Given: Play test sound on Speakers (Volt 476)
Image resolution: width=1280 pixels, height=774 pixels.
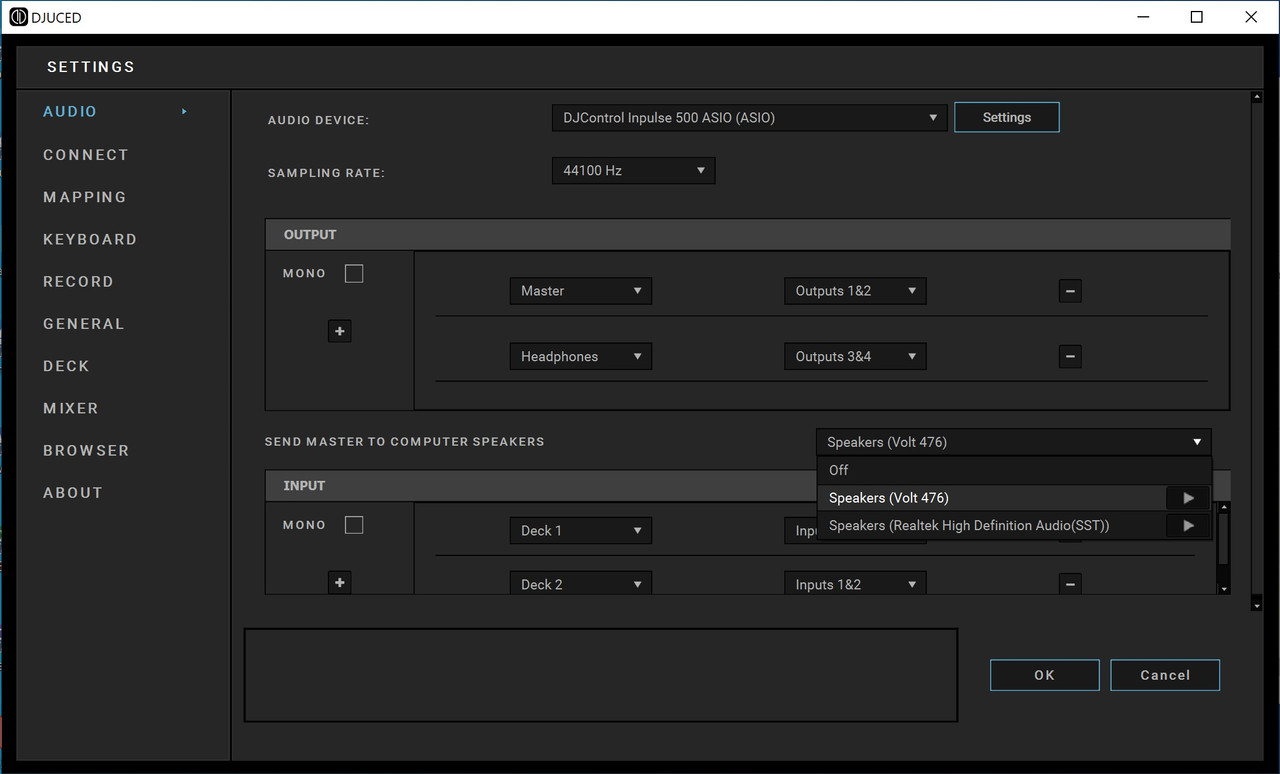Looking at the screenshot, I should pos(1188,498).
